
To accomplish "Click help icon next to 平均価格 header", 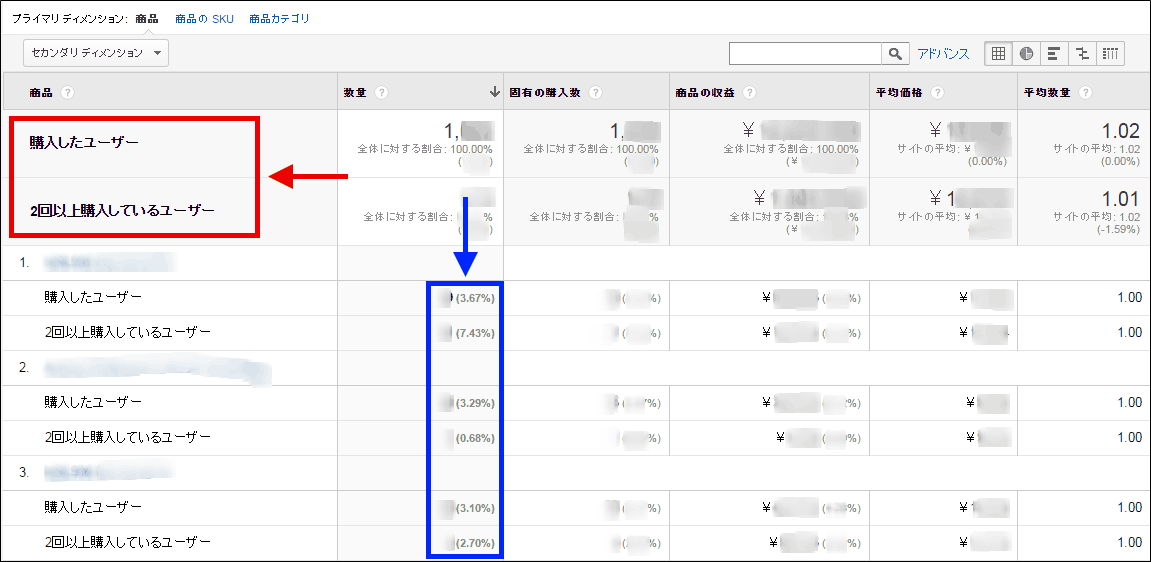I will click(x=937, y=93).
